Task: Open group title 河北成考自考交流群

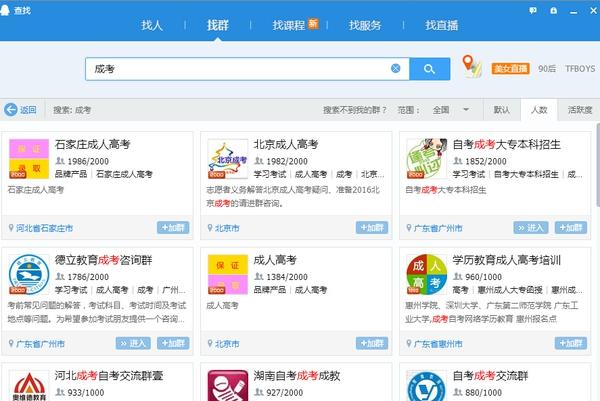Action: point(109,376)
